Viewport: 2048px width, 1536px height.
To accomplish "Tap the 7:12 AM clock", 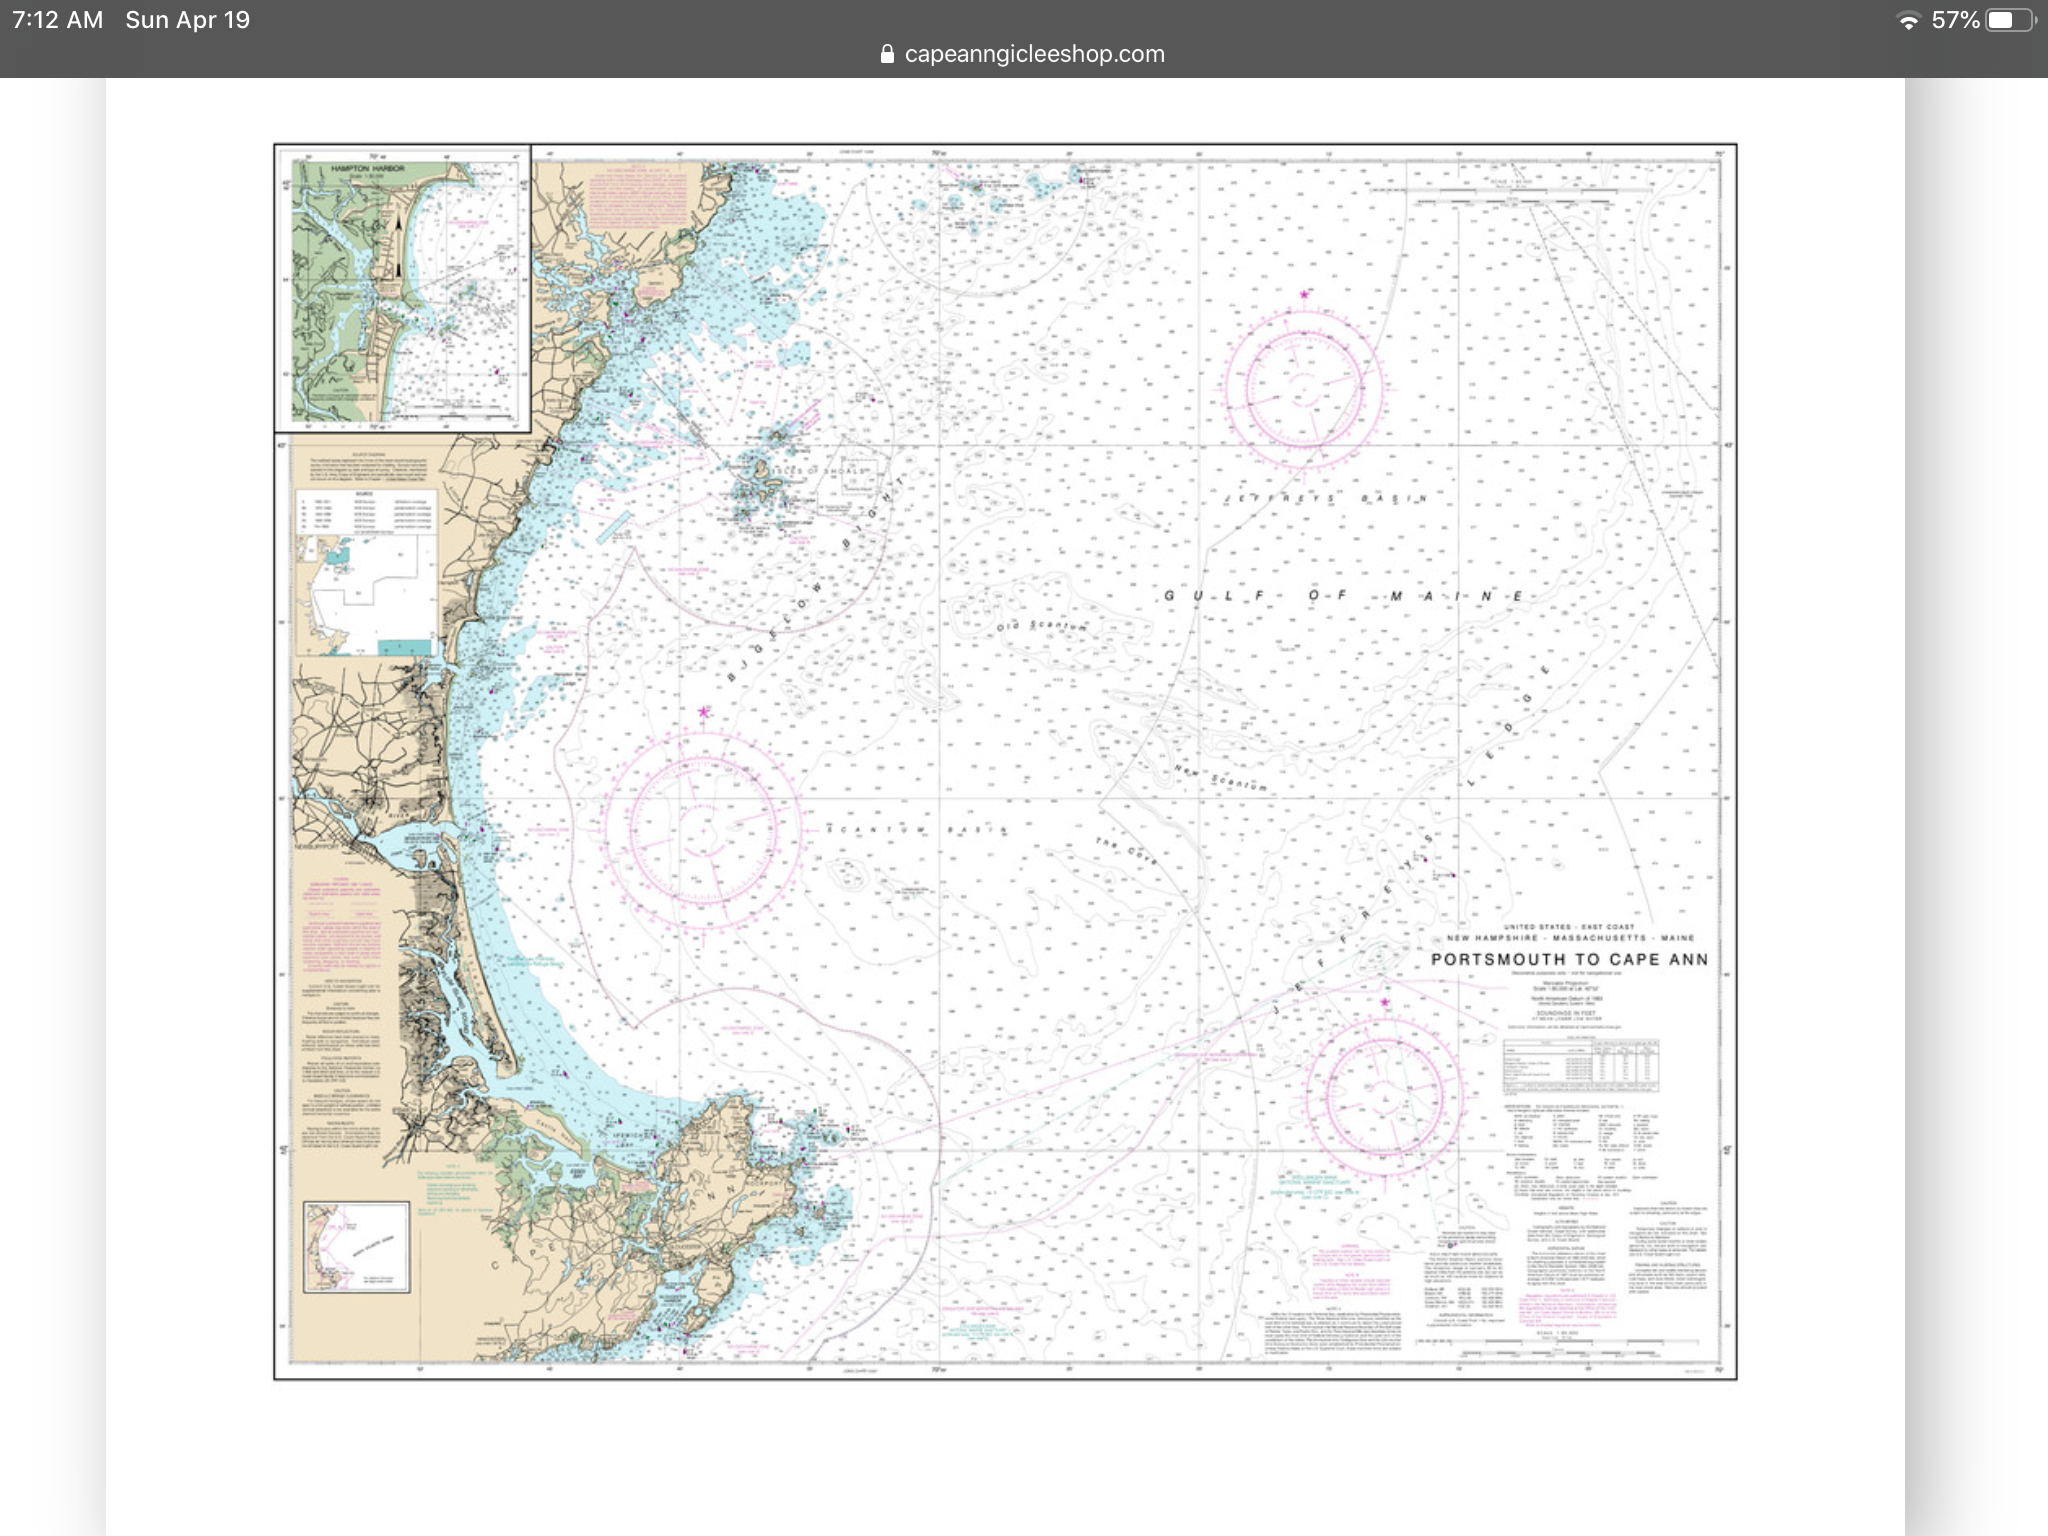I will tap(58, 20).
